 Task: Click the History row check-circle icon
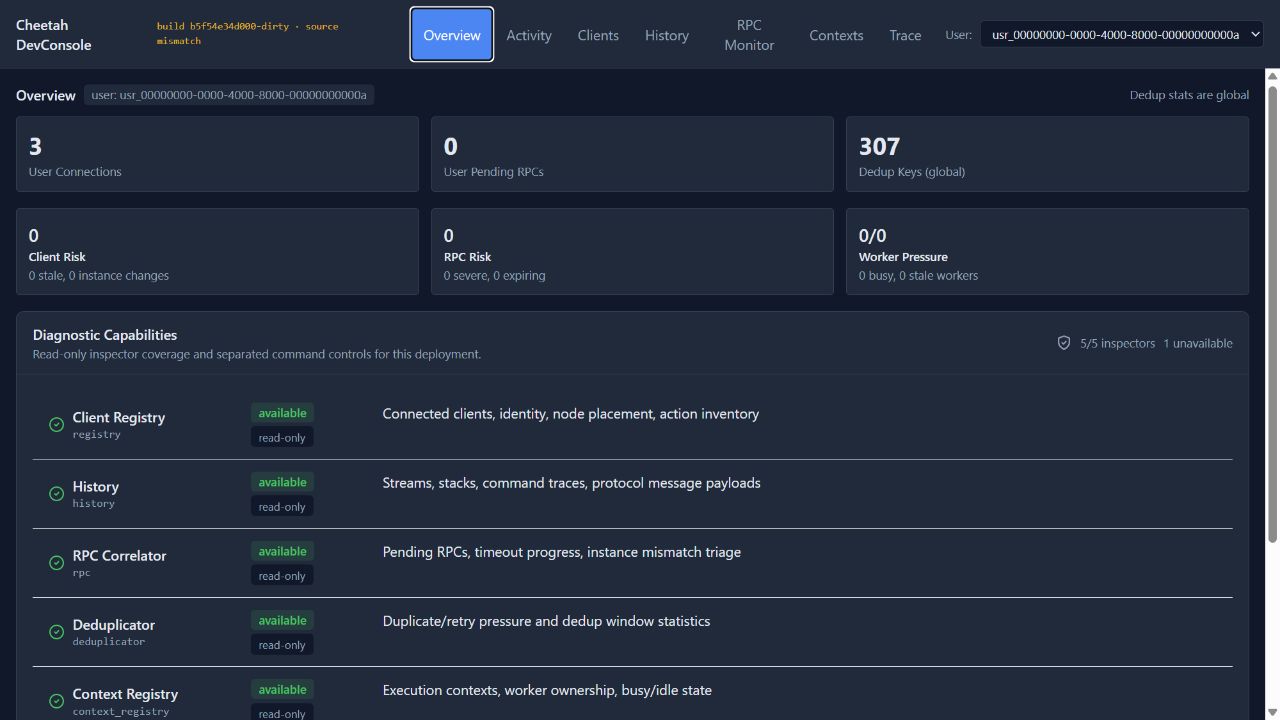point(57,493)
